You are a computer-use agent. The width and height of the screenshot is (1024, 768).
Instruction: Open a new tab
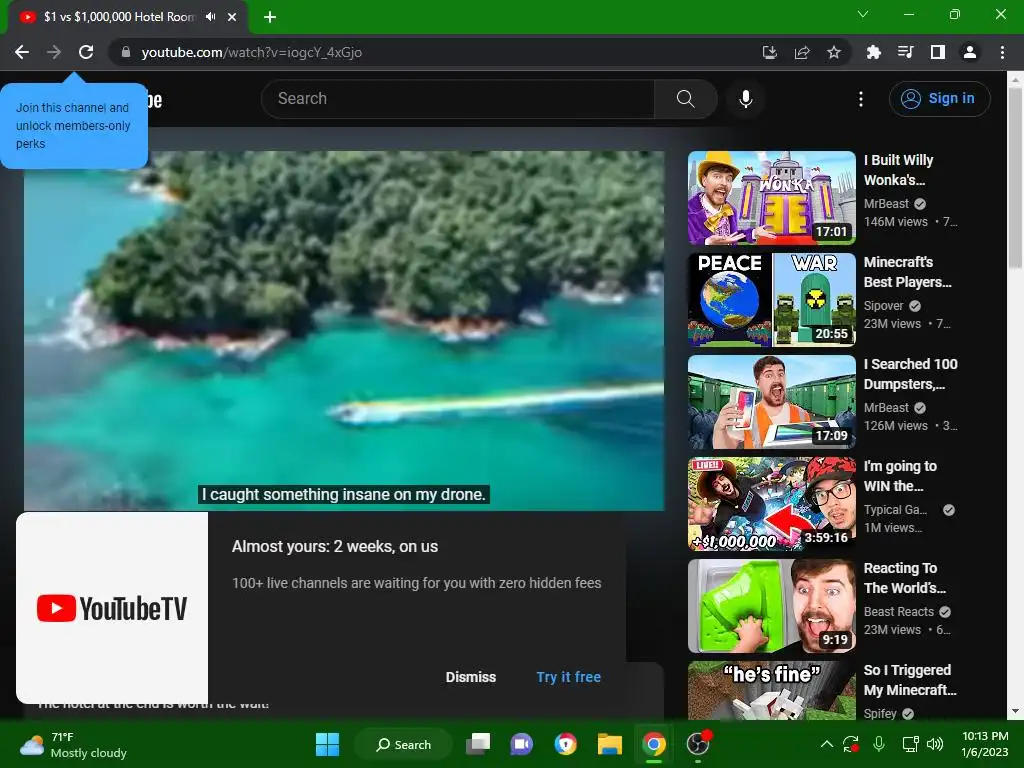tap(270, 17)
